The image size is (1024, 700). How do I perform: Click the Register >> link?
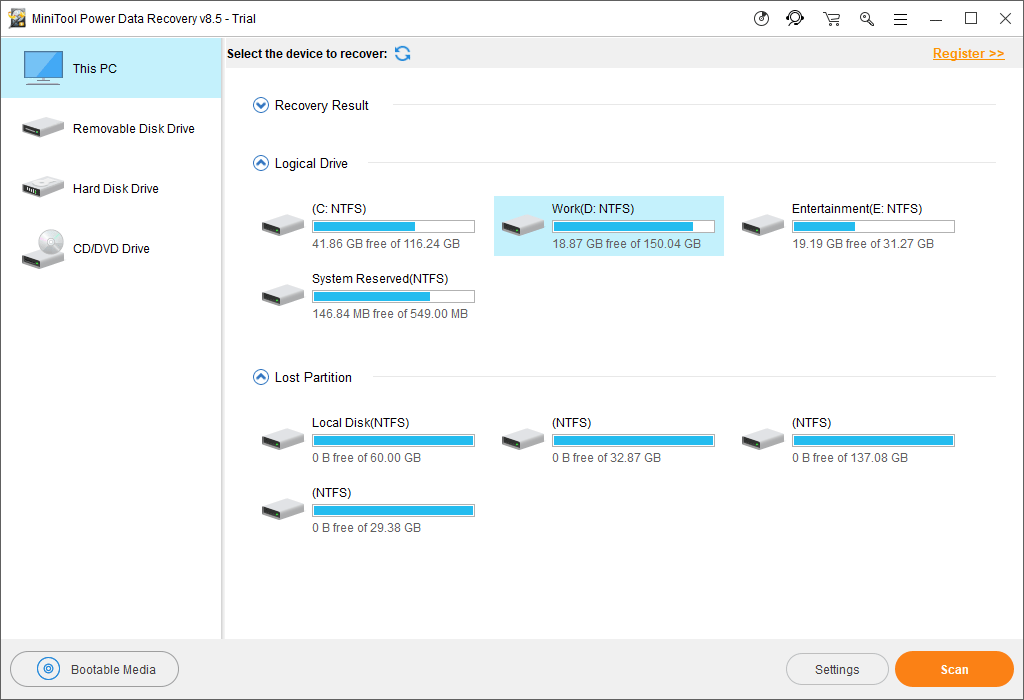click(x=968, y=54)
